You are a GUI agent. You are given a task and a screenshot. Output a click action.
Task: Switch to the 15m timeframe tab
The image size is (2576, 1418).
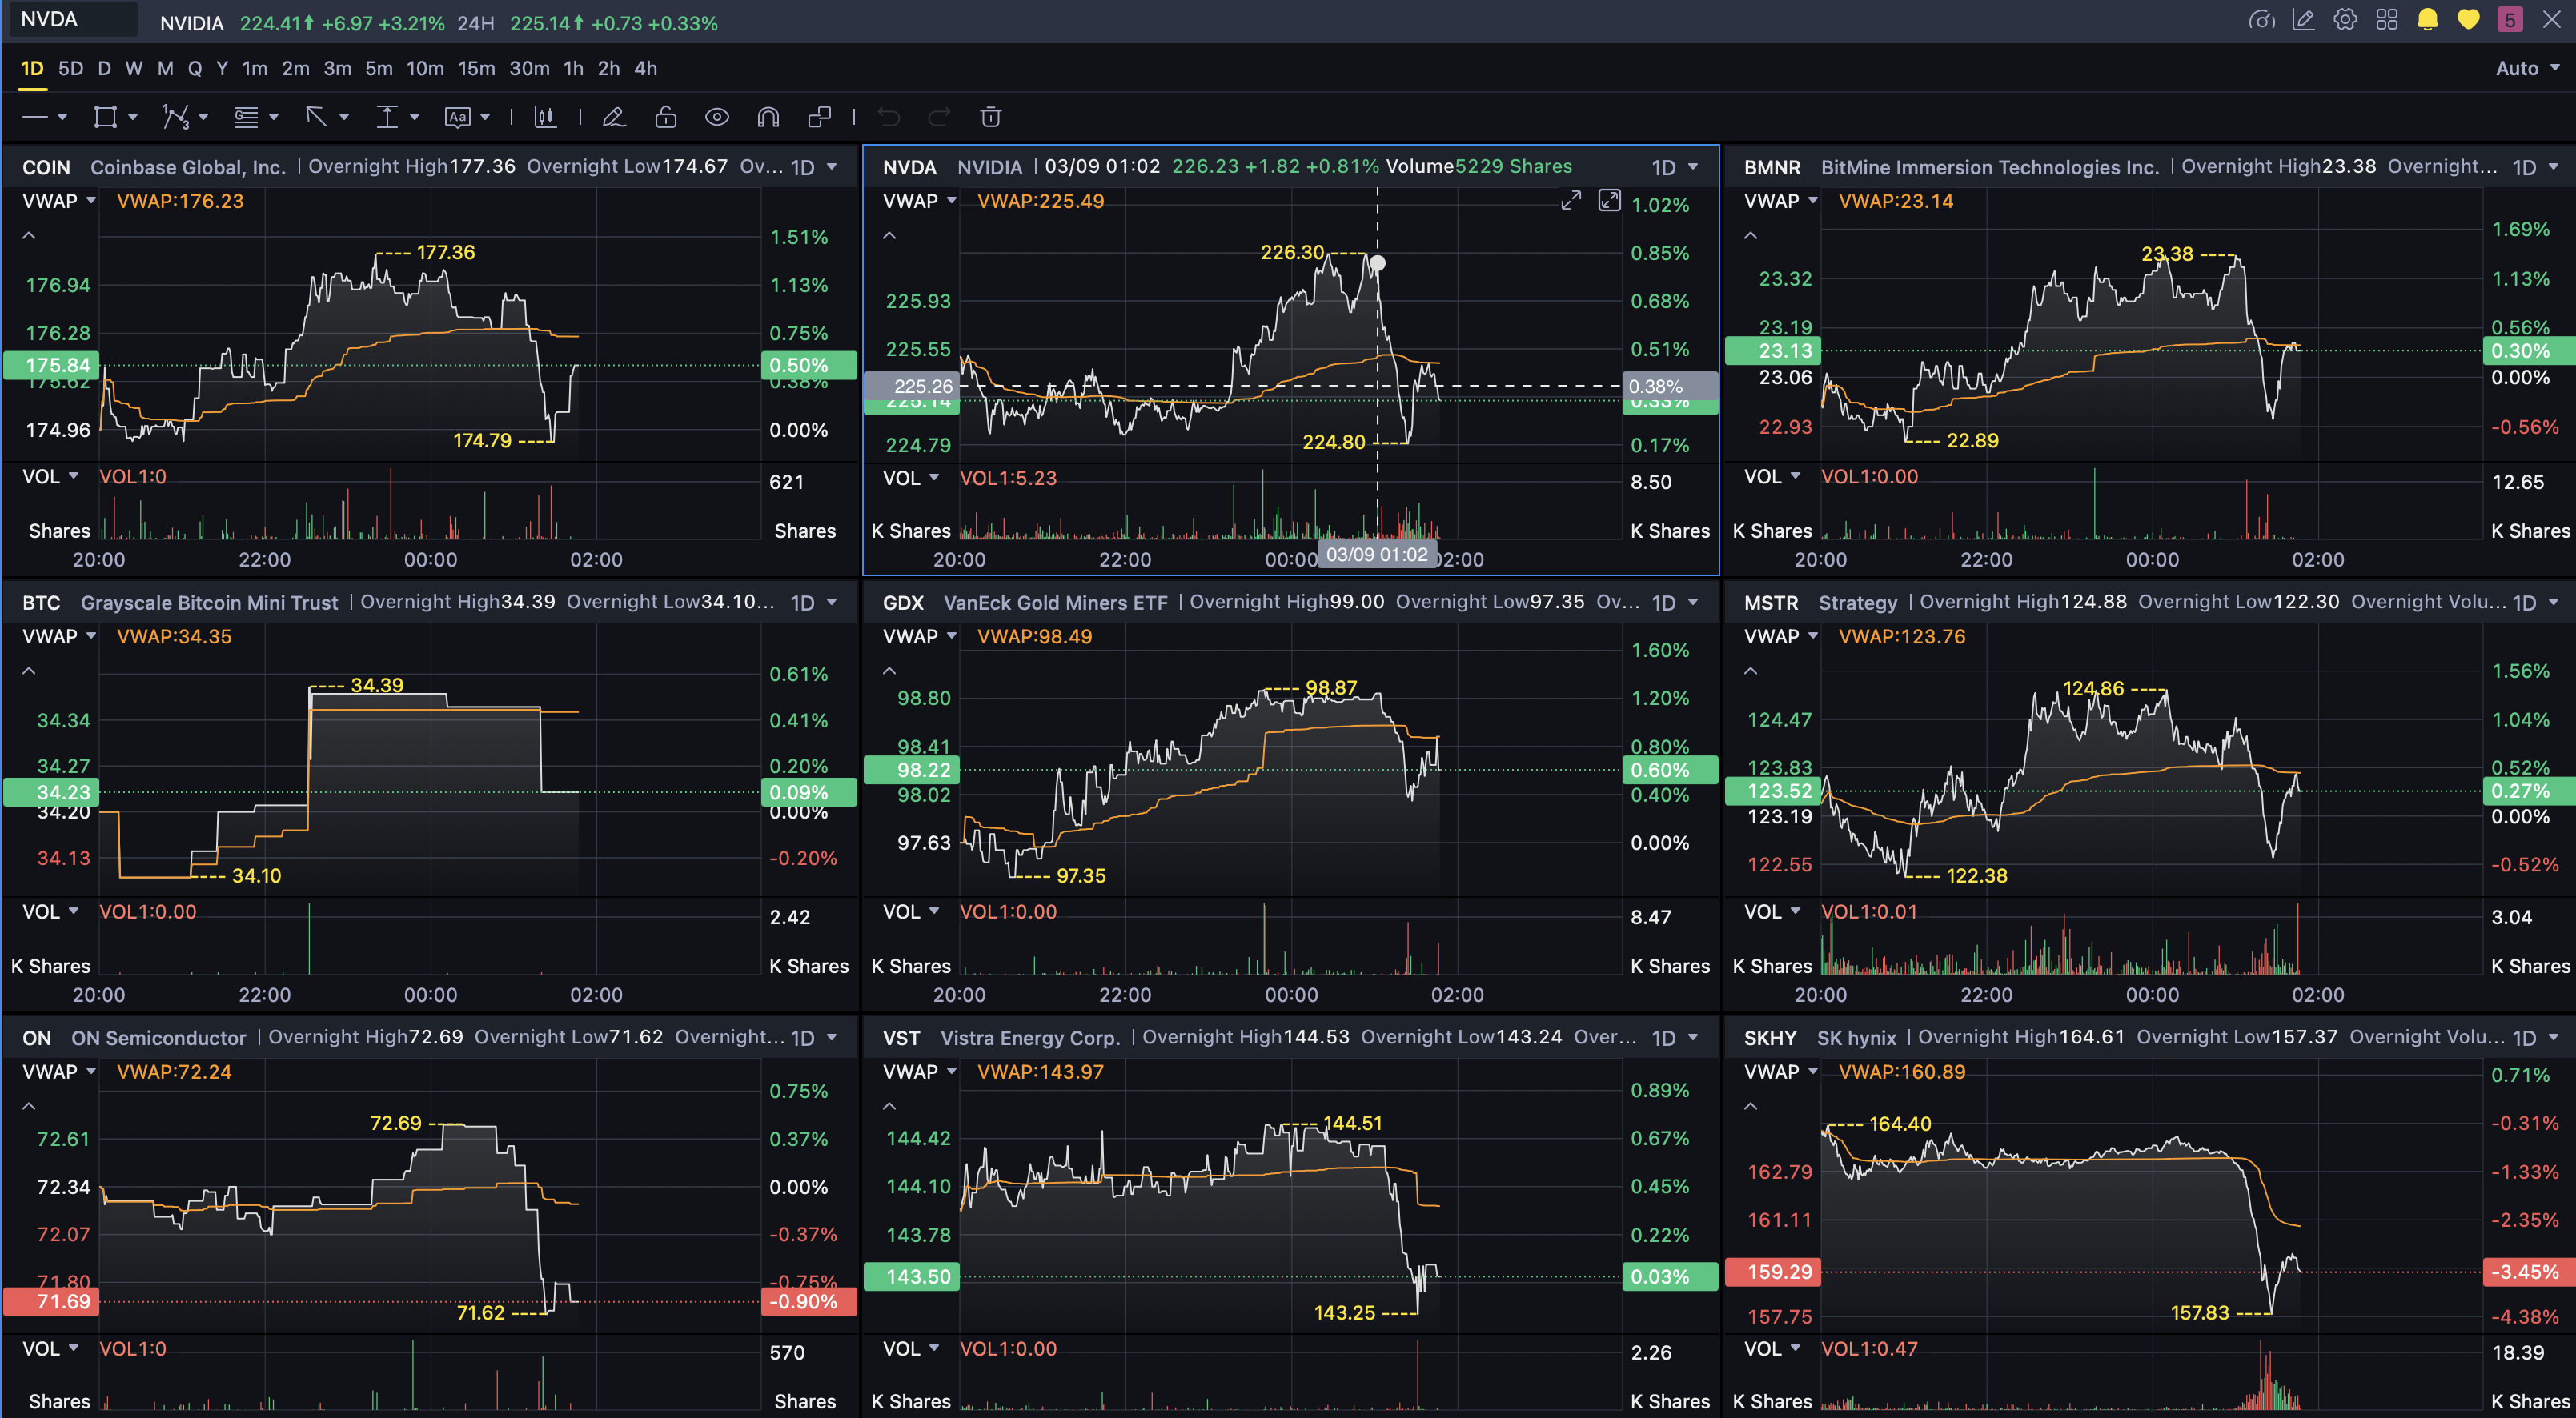click(477, 68)
